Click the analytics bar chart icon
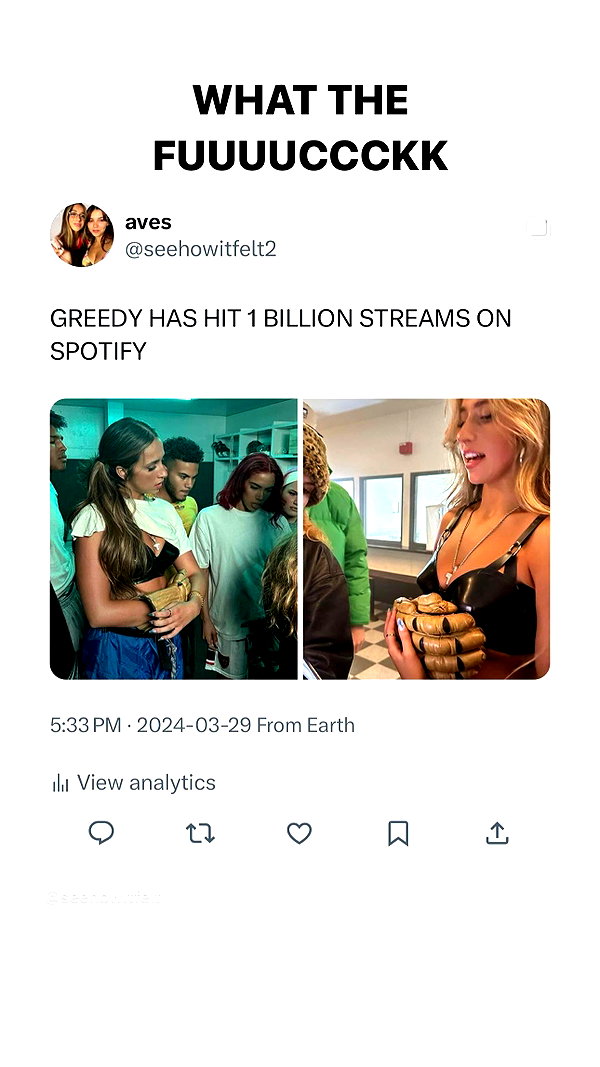Screen dimensions: 600x1067 (x=61, y=783)
